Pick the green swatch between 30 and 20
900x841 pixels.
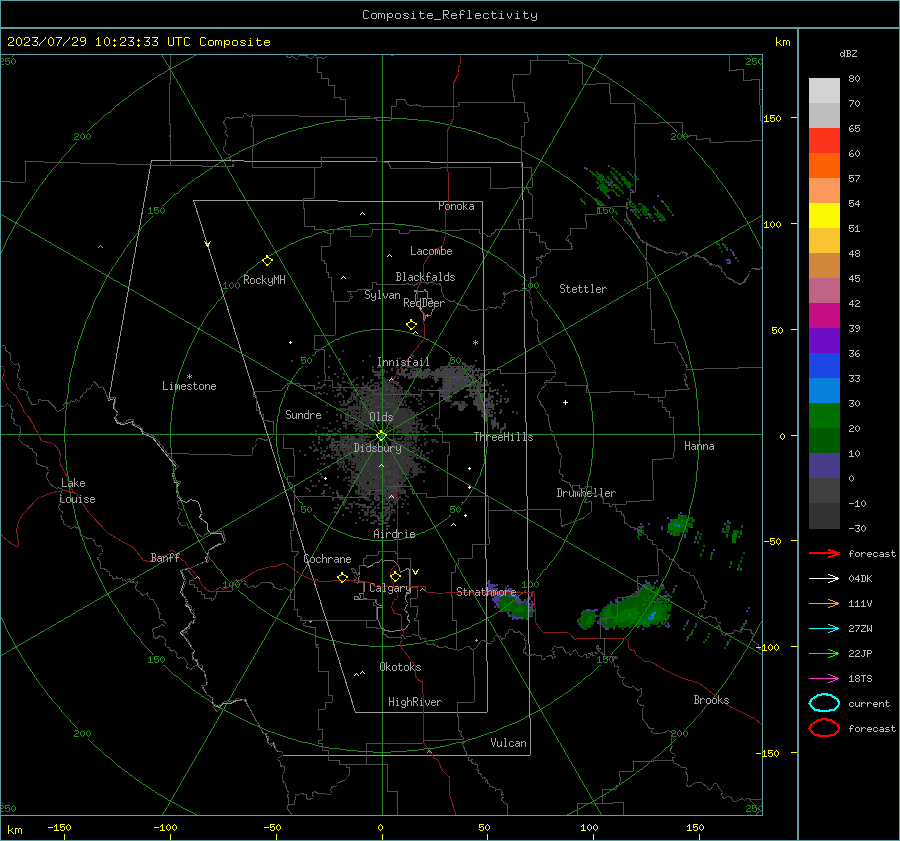click(824, 416)
